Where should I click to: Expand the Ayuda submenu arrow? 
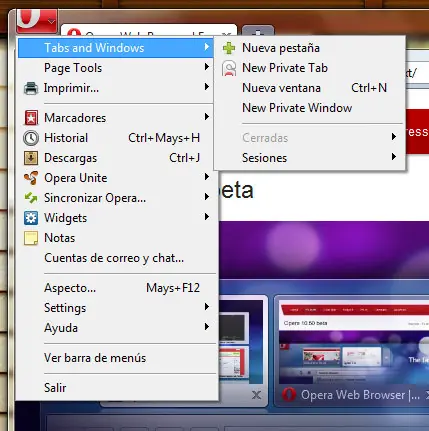pyautogui.click(x=207, y=327)
